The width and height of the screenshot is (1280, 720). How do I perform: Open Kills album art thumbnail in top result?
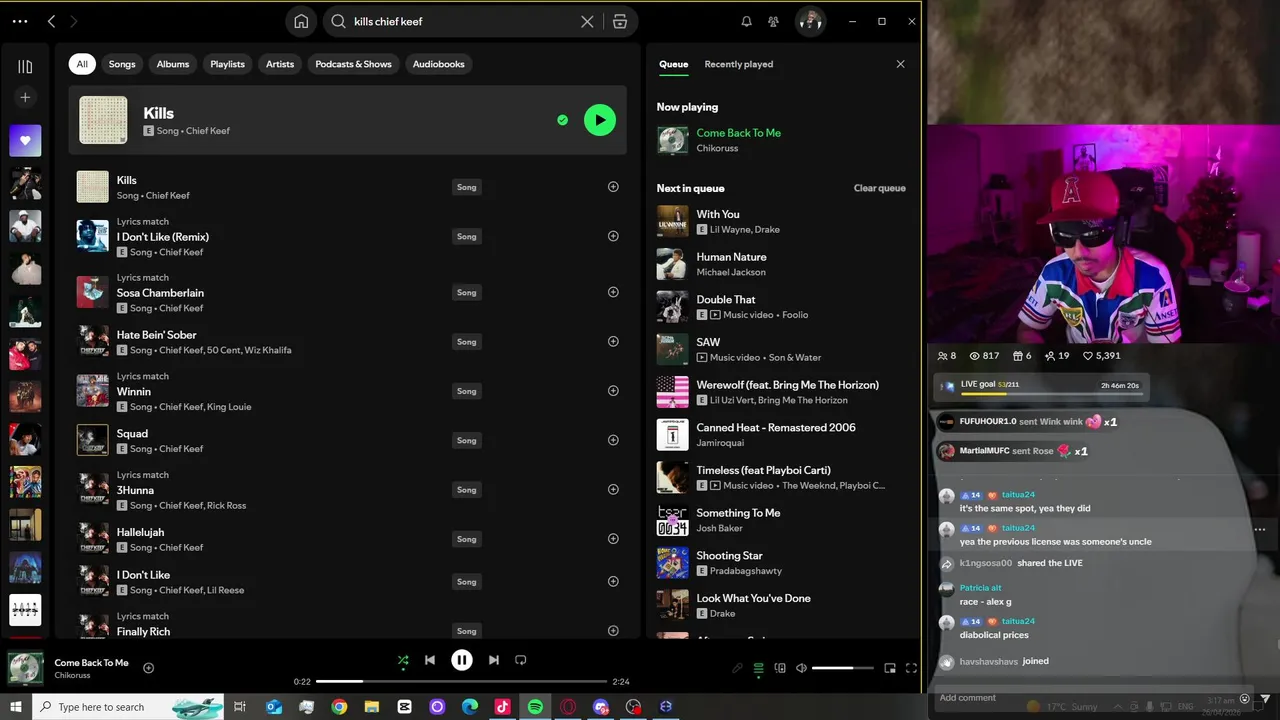coord(103,120)
